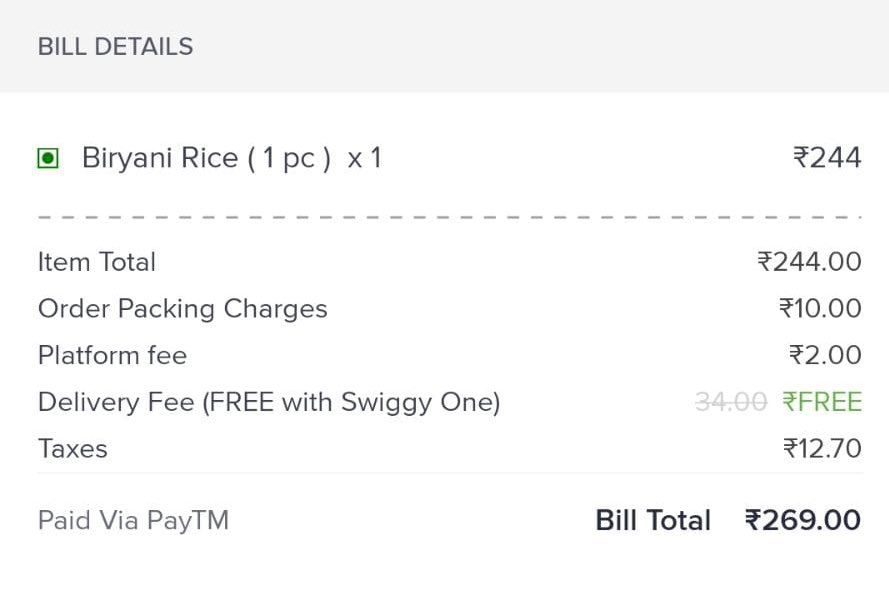
Task: Click the green vegetarian indicator icon
Action: (x=48, y=158)
